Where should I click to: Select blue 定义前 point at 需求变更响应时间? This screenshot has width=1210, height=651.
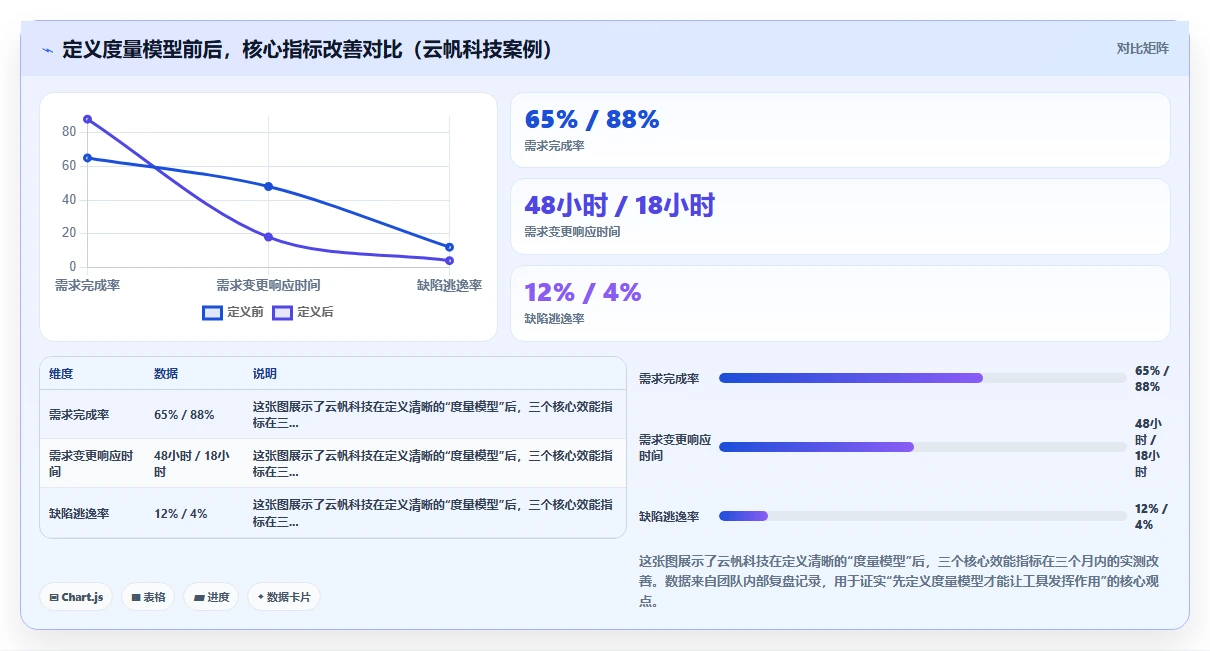[269, 186]
